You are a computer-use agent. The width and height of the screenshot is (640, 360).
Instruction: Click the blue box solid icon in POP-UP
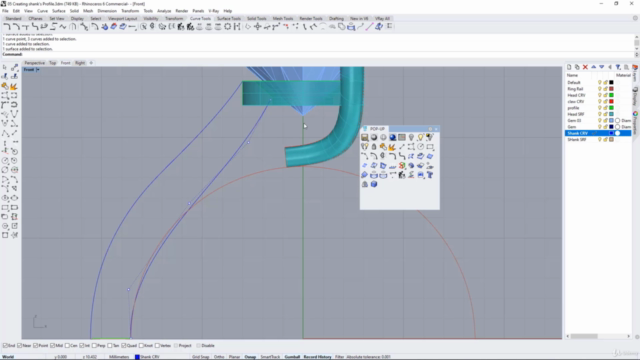tap(373, 184)
